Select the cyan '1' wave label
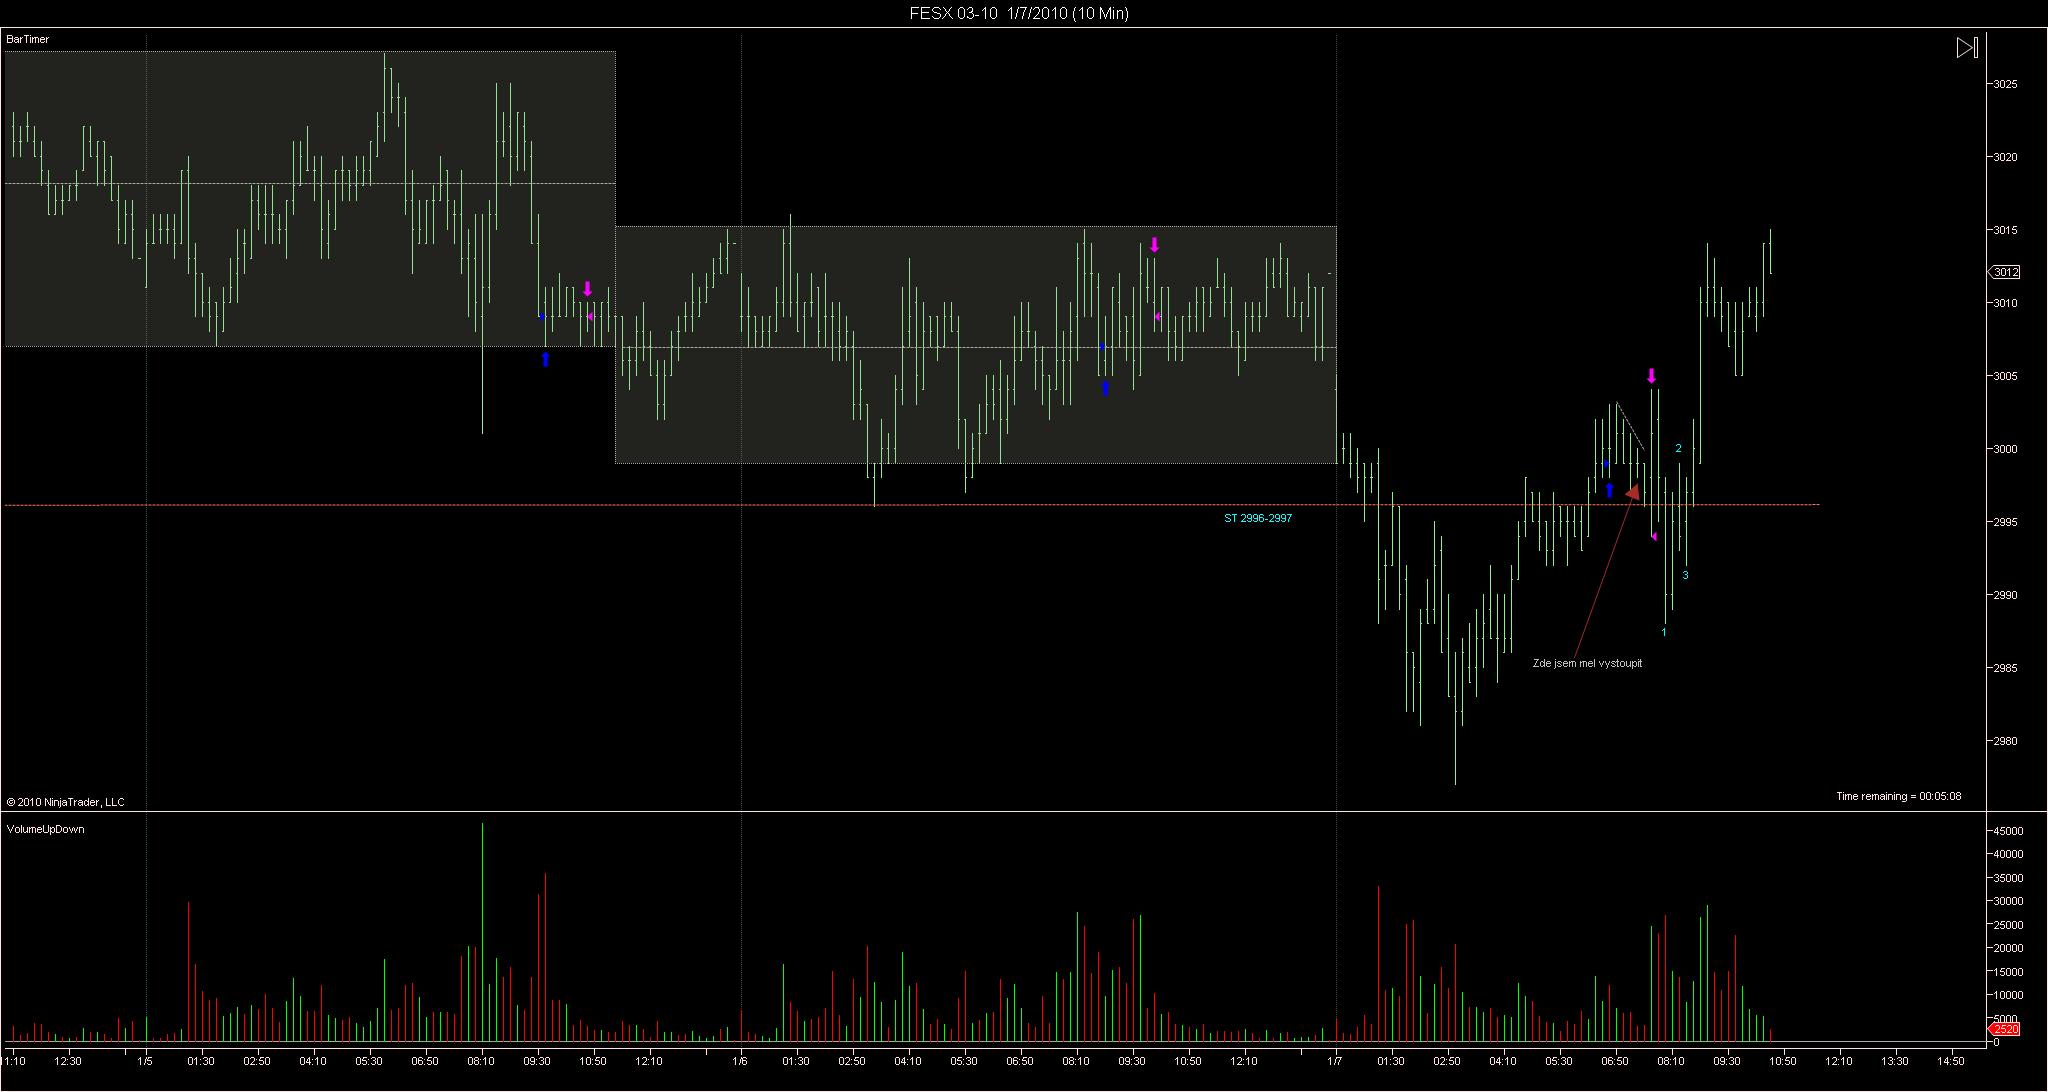This screenshot has height=1092, width=2048. click(1664, 632)
